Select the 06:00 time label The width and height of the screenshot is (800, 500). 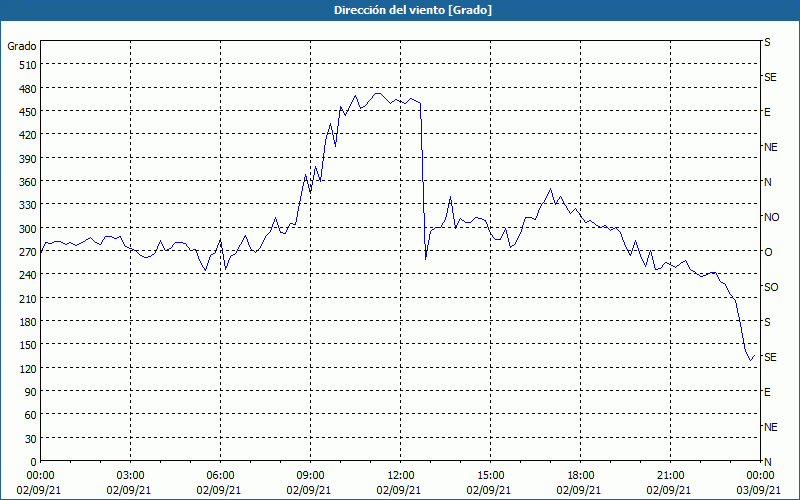[x=220, y=476]
